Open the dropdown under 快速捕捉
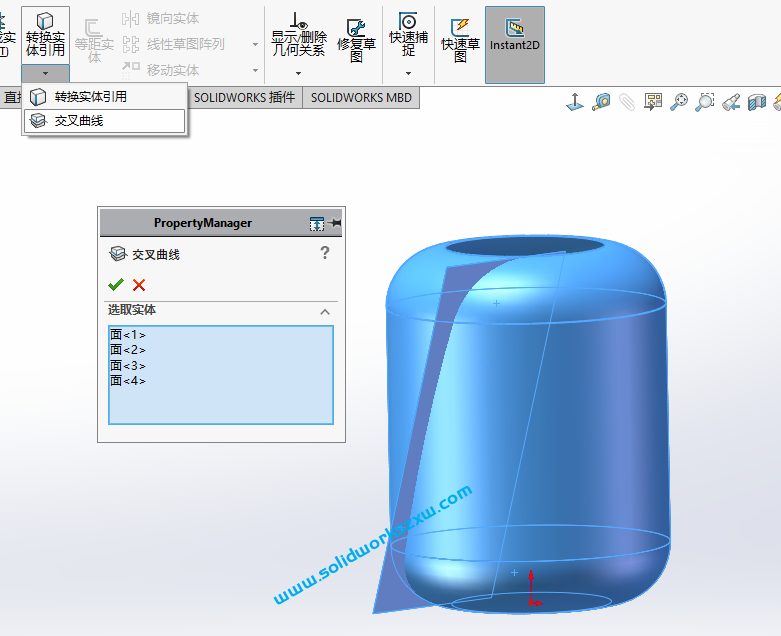Screen dimensions: 781x636 [x=408, y=73]
